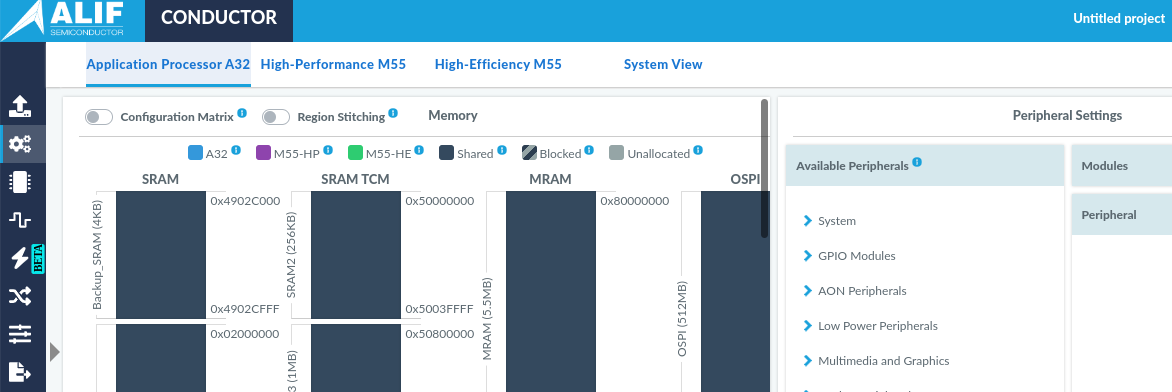1172x392 pixels.
Task: Switch to High-Efficiency M55 tab
Action: tap(498, 64)
